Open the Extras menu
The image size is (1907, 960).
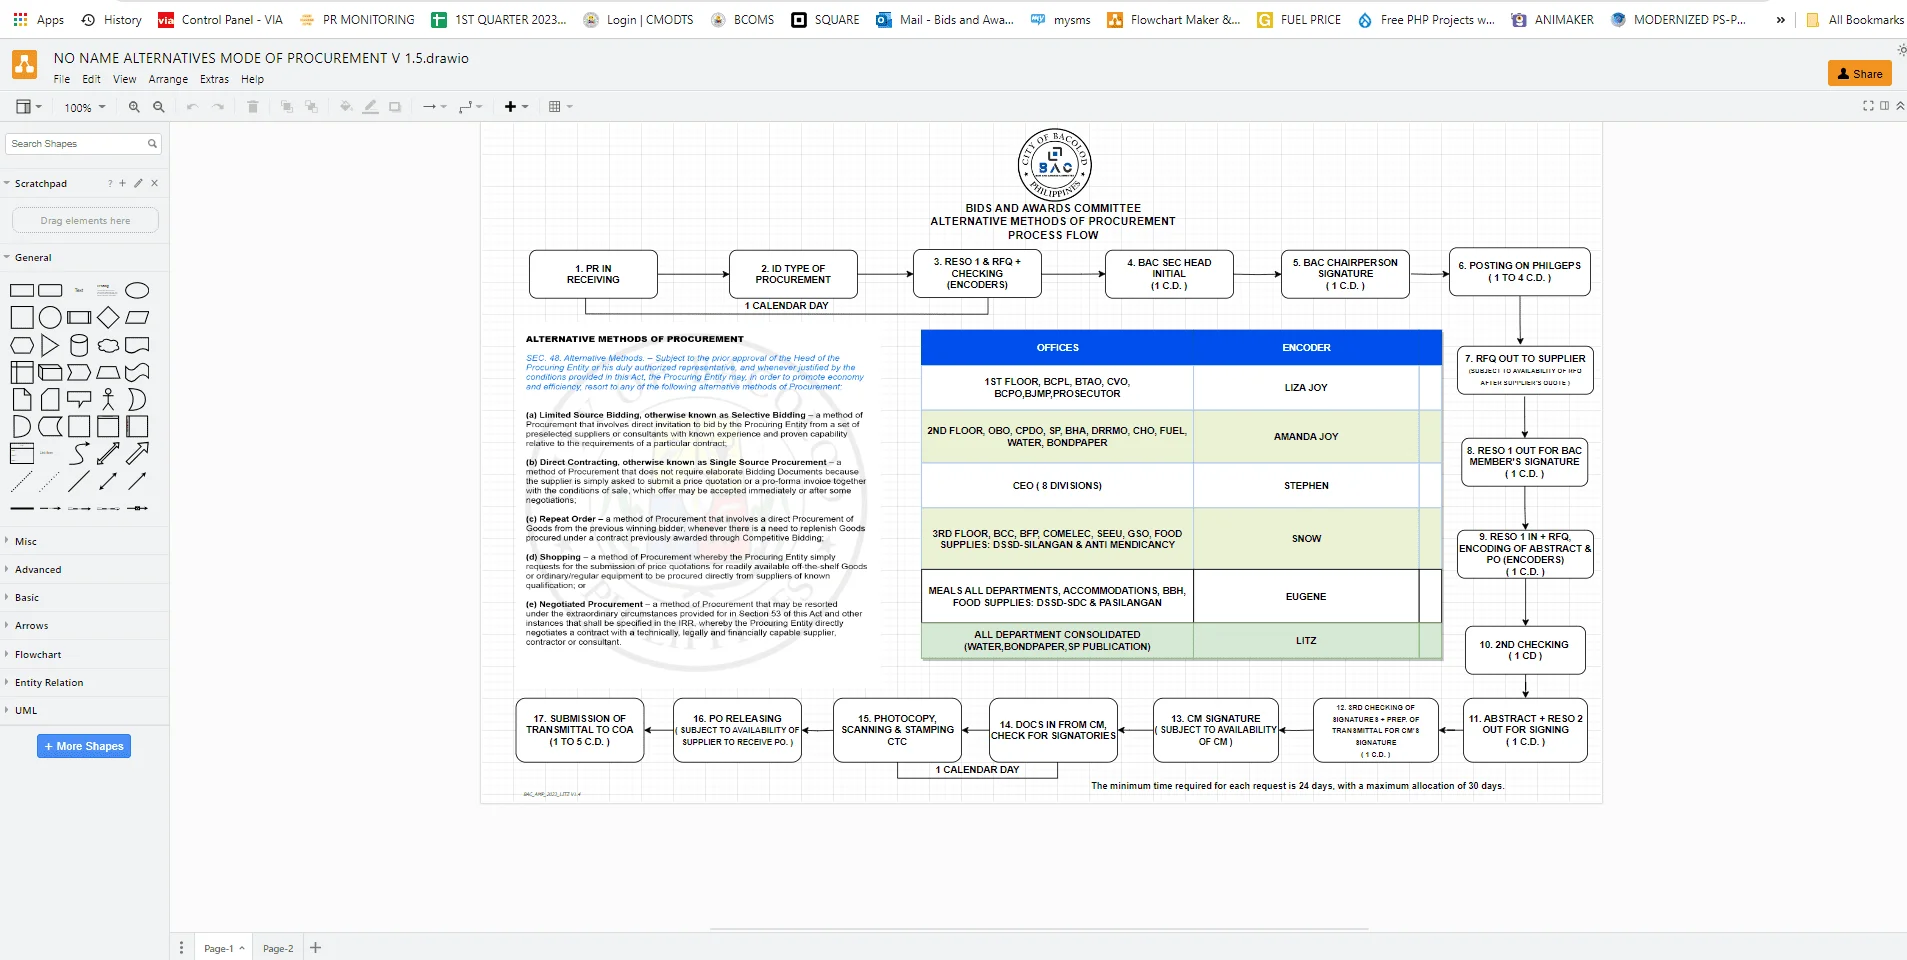[x=214, y=79]
